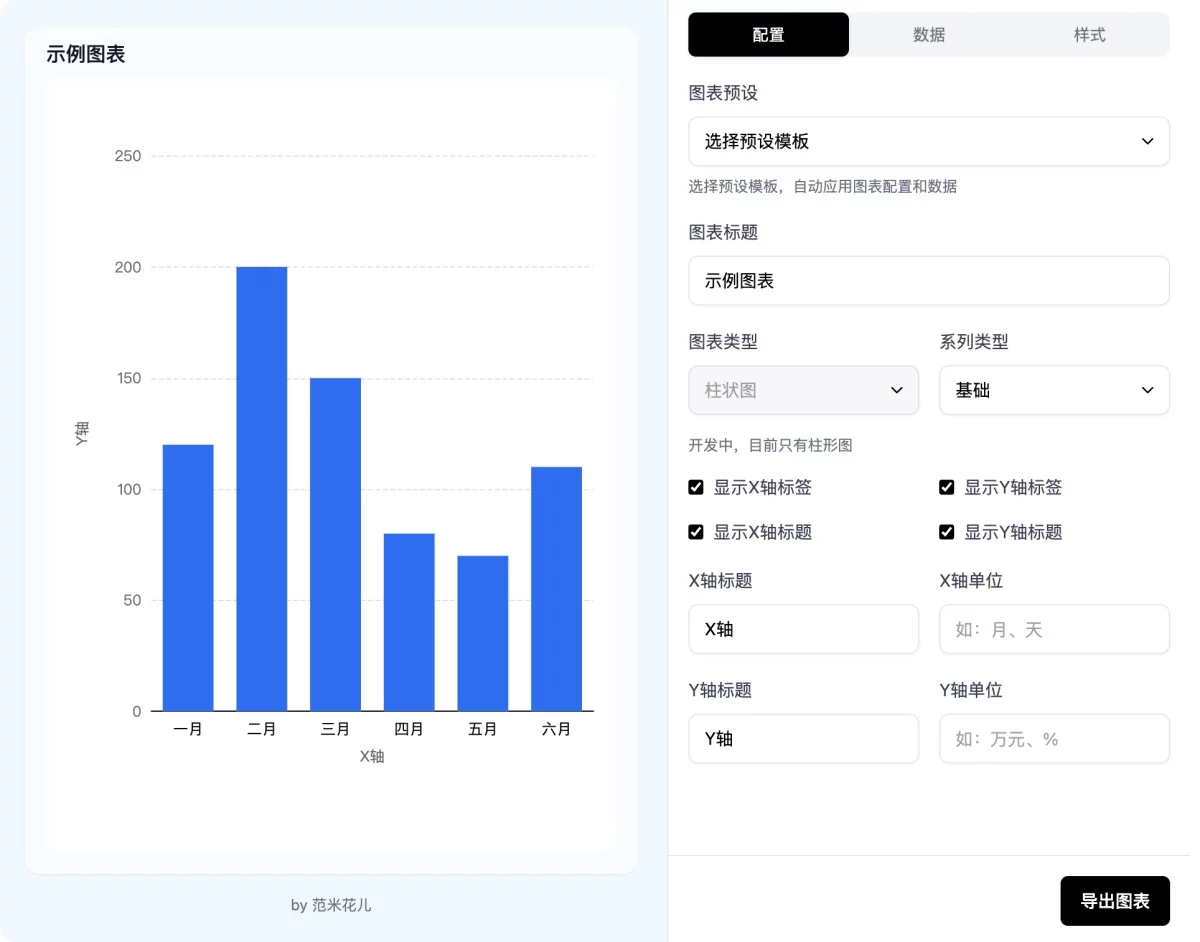The height and width of the screenshot is (942, 1200).
Task: Disable 显示Y轴标题
Action: click(946, 532)
